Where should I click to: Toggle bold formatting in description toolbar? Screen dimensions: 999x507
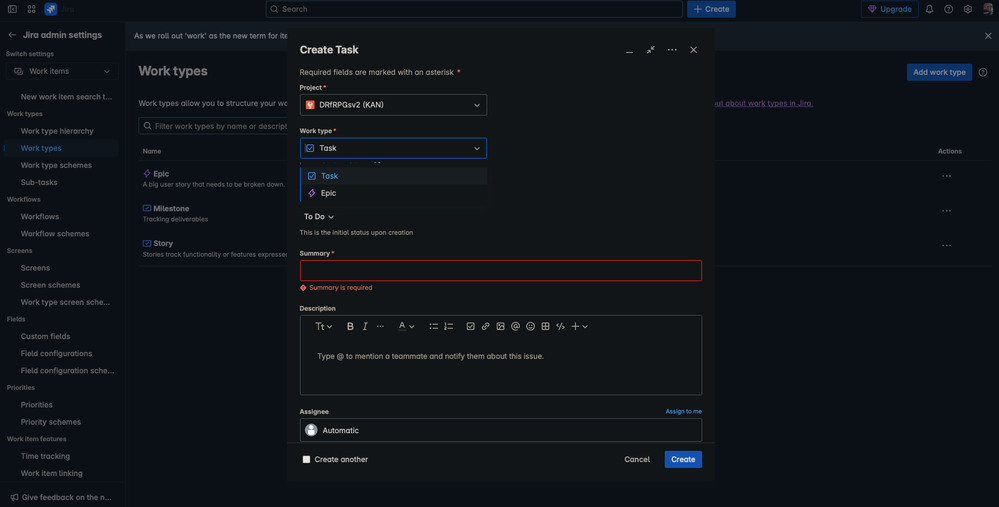(350, 326)
